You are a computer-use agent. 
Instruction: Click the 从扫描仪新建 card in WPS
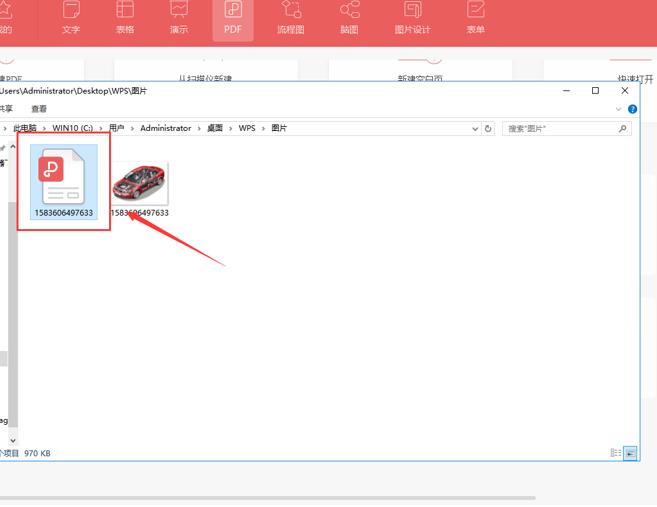click(x=206, y=70)
